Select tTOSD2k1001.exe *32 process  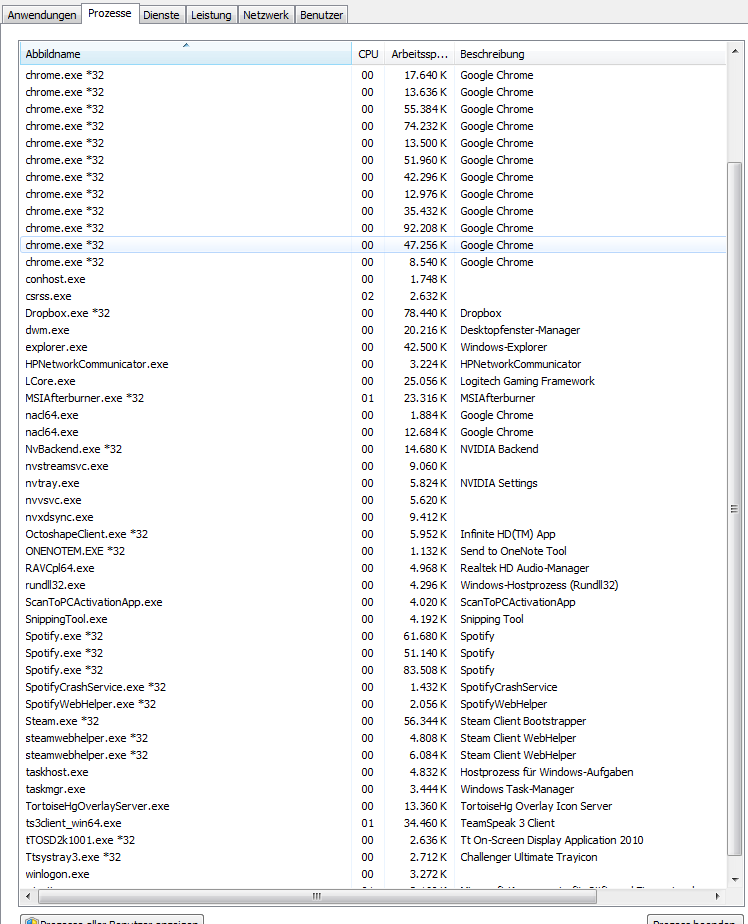pyautogui.click(x=373, y=840)
